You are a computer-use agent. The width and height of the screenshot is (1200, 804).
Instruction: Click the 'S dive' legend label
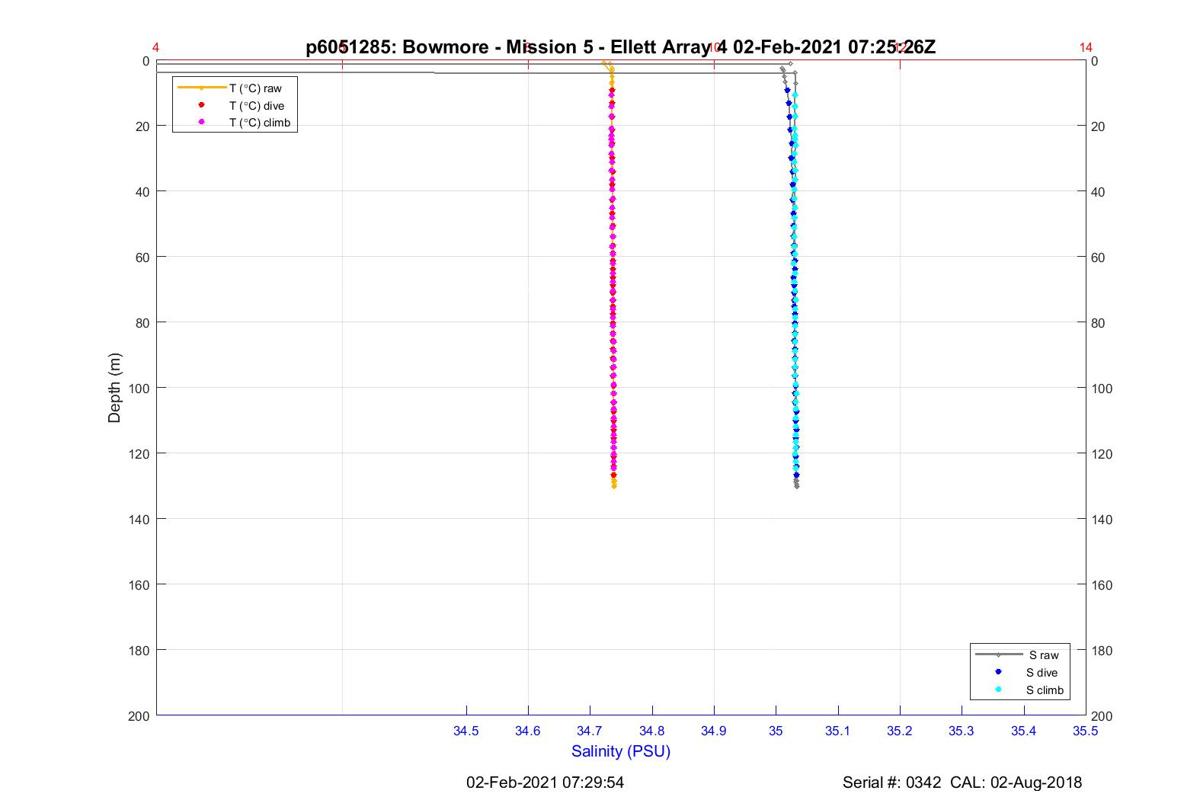(x=1042, y=672)
